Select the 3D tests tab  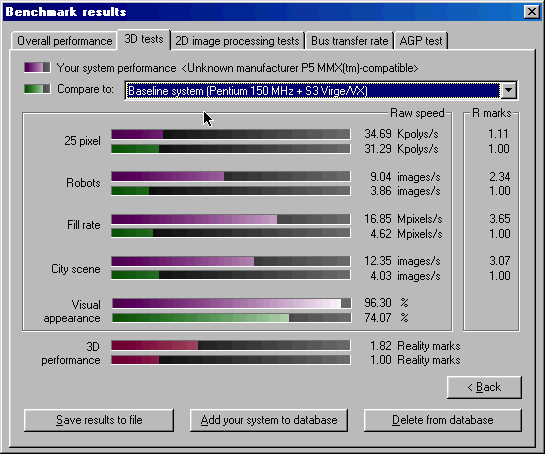click(x=144, y=39)
